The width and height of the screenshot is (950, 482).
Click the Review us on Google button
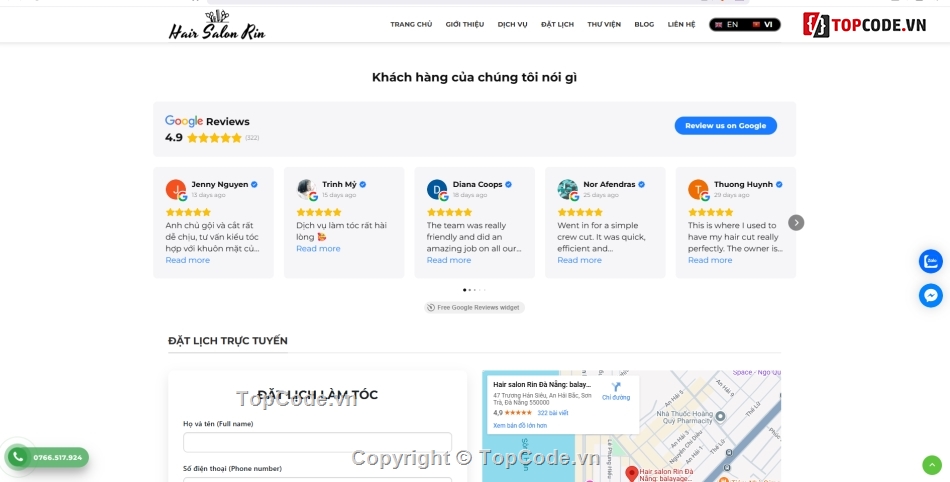[725, 125]
